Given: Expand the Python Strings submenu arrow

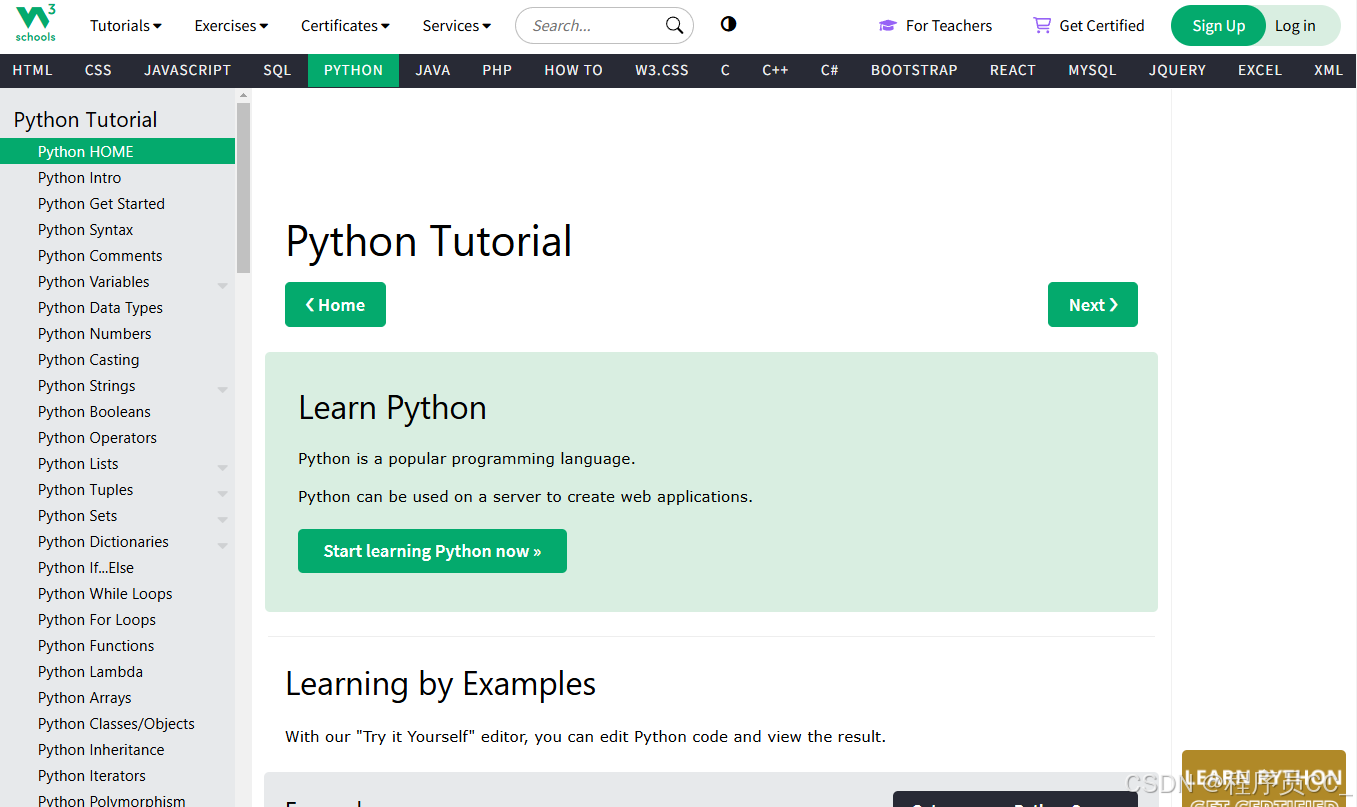Looking at the screenshot, I should tap(222, 390).
